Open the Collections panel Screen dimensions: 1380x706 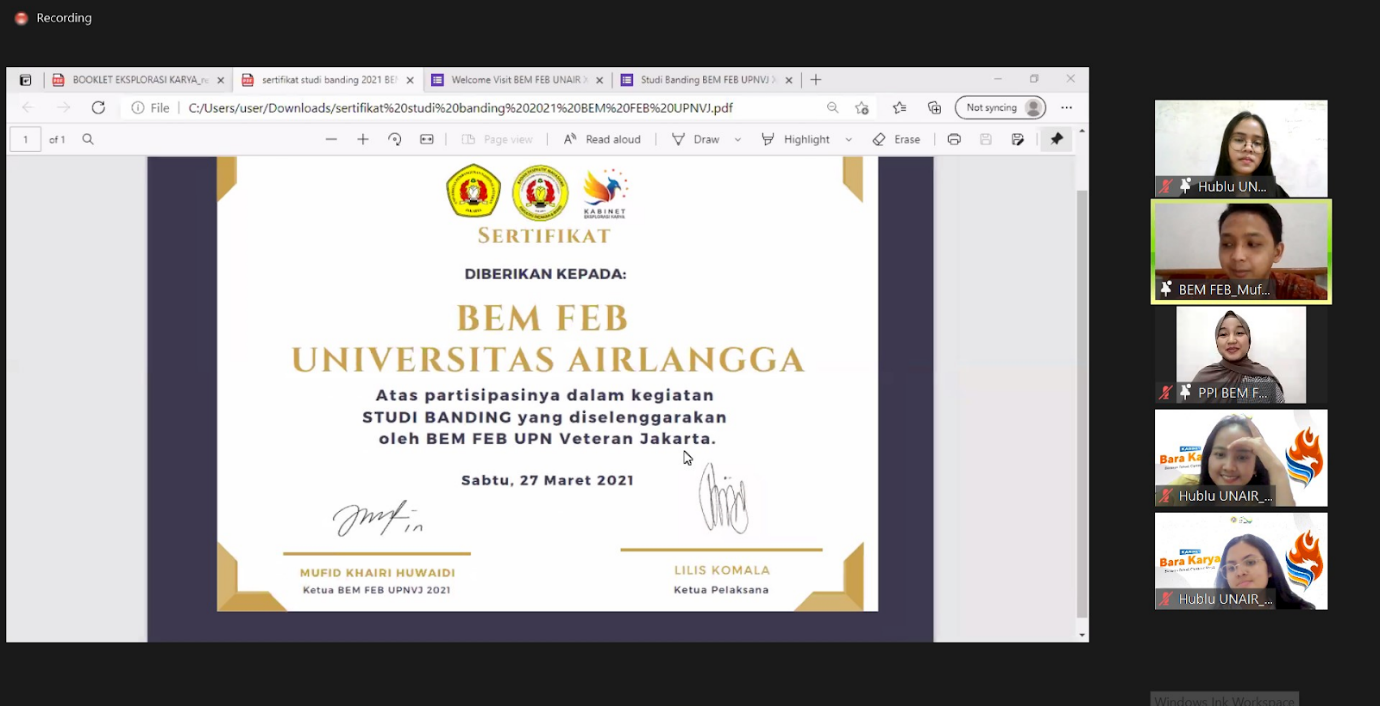(934, 108)
